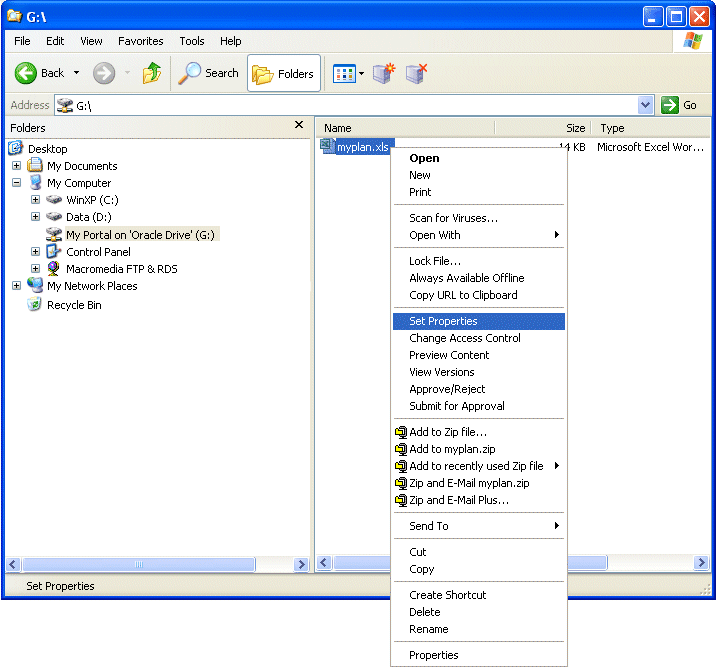Expand the My Documents node
The width and height of the screenshot is (716, 667).
pyautogui.click(x=16, y=165)
